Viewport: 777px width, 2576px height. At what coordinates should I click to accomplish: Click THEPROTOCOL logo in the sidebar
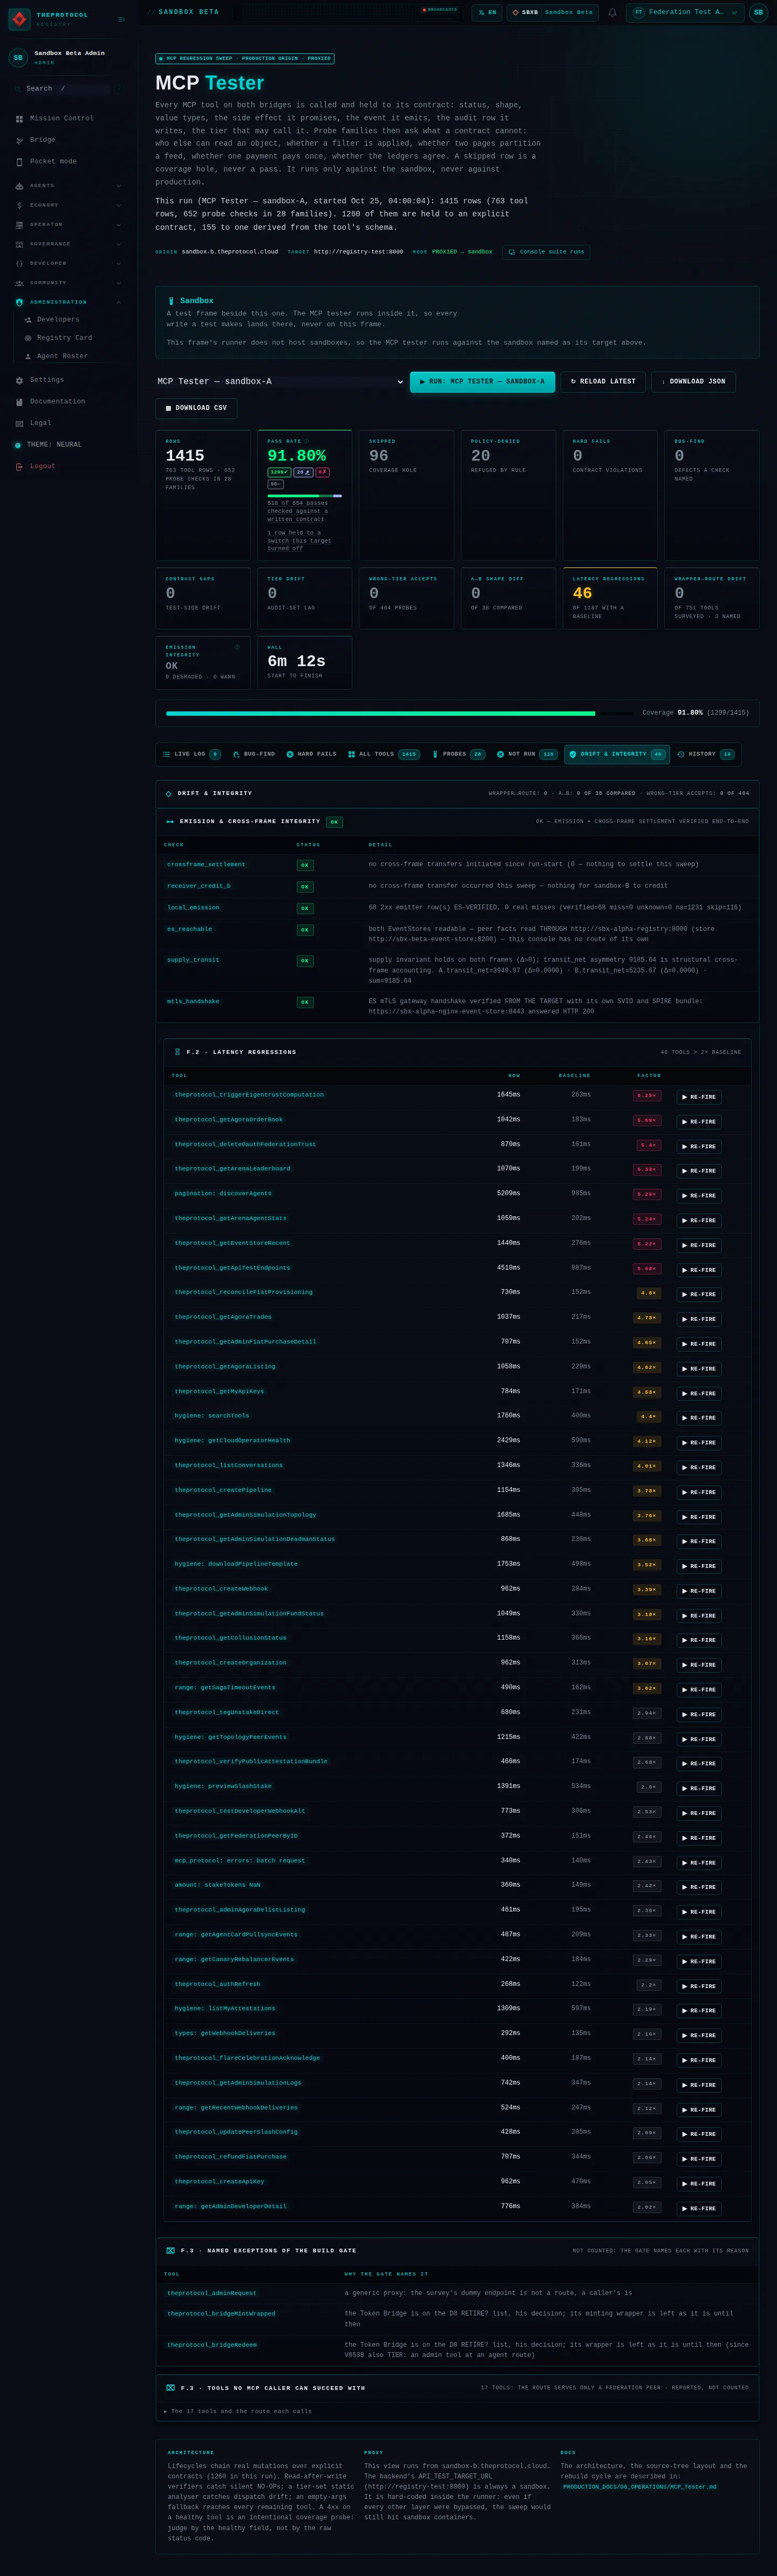coord(48,19)
